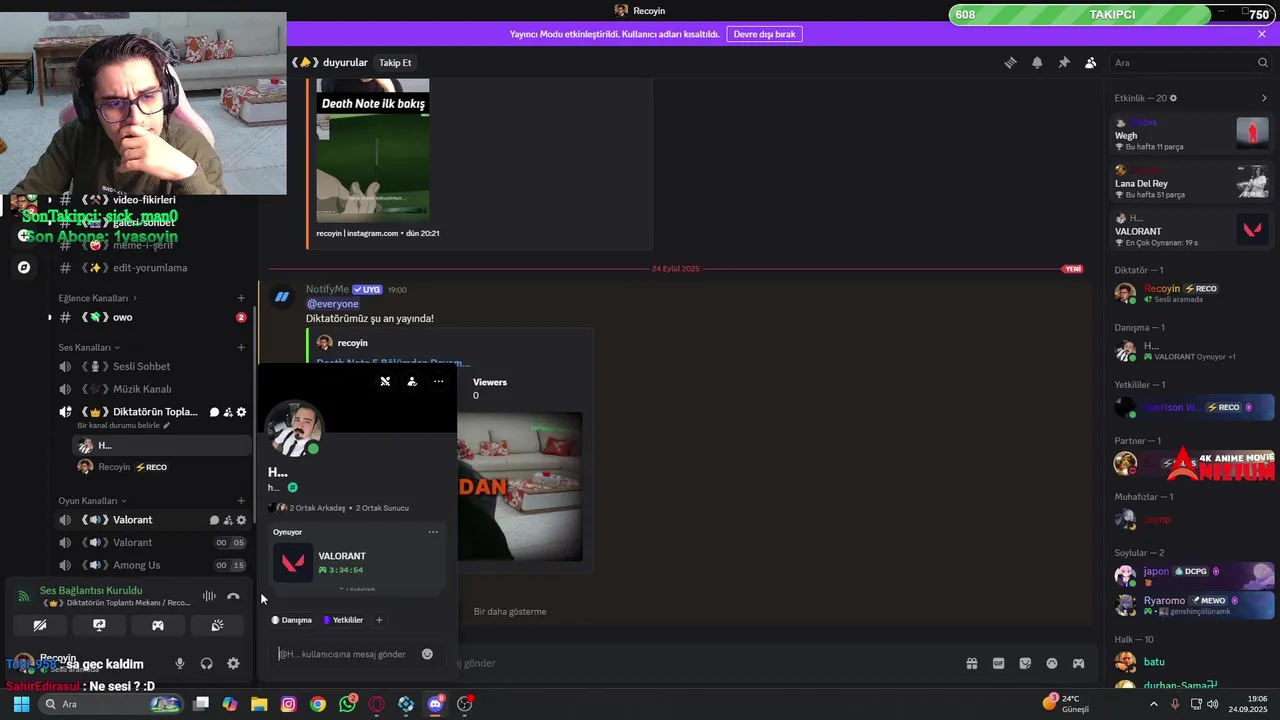Screen dimensions: 1280x720
Task: Create invite for Diktatörün Toplantı channel
Action: (228, 412)
